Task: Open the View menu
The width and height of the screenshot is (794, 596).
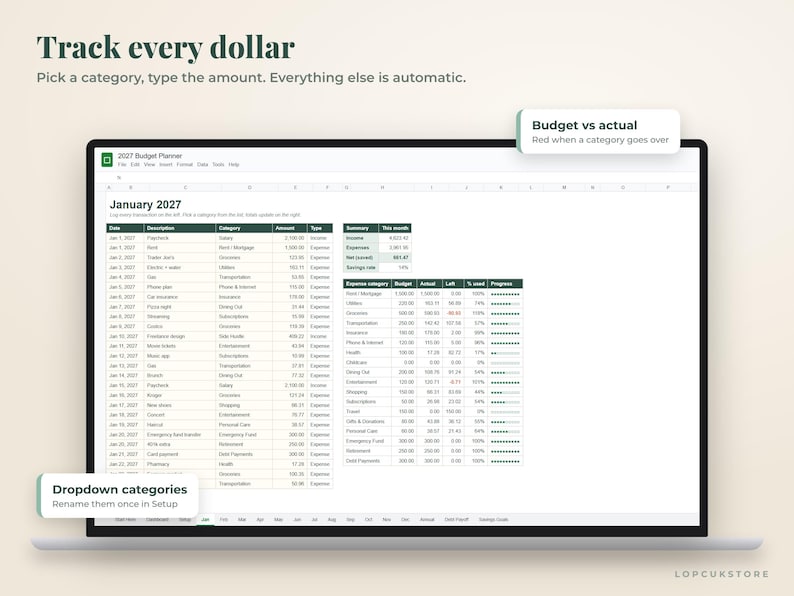Action: [x=149, y=165]
